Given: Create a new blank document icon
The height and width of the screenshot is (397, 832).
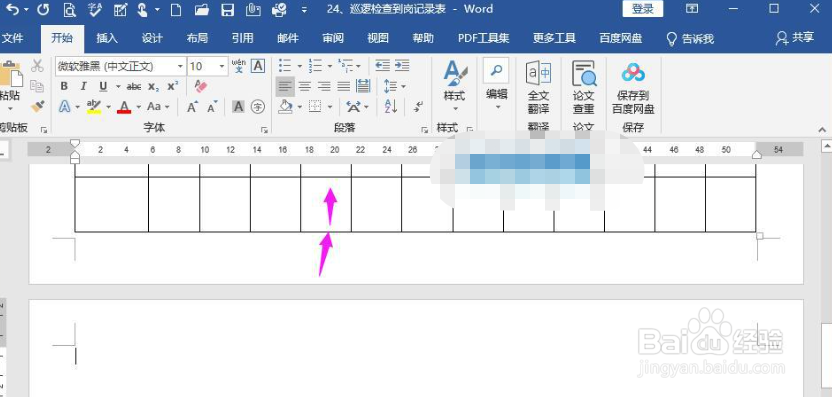Looking at the screenshot, I should coord(176,9).
